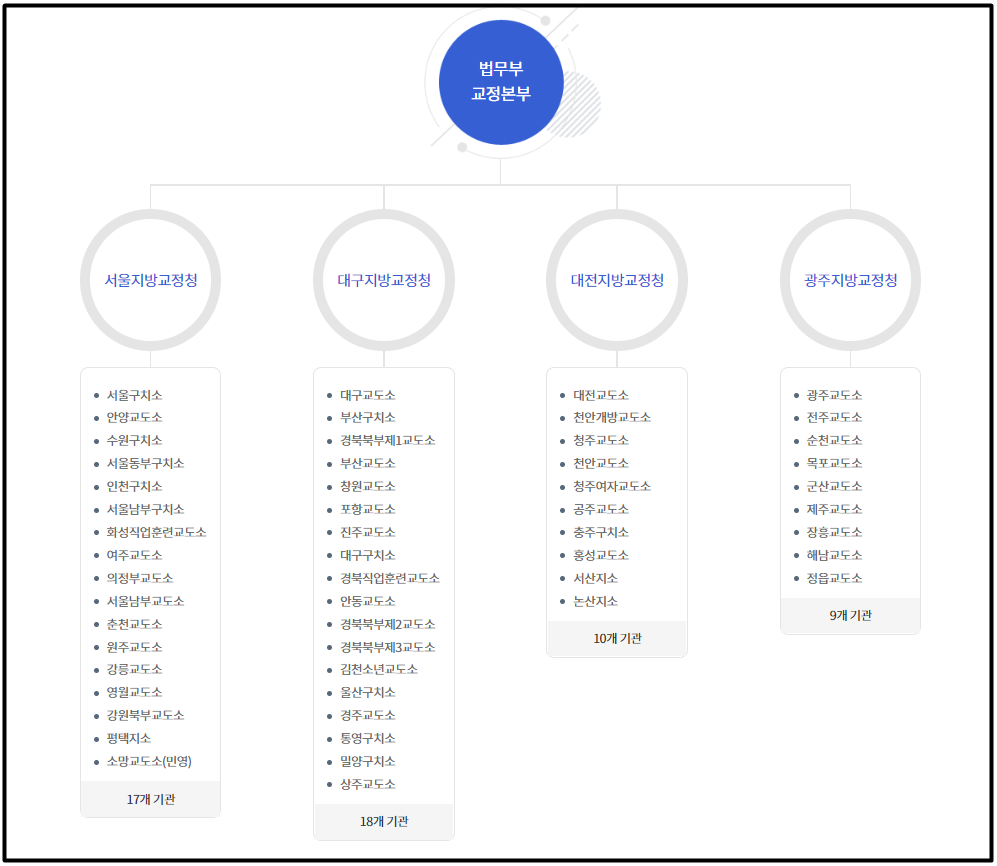This screenshot has width=997, height=866.
Task: Select 수원구치소 list entry
Action: tap(134, 440)
